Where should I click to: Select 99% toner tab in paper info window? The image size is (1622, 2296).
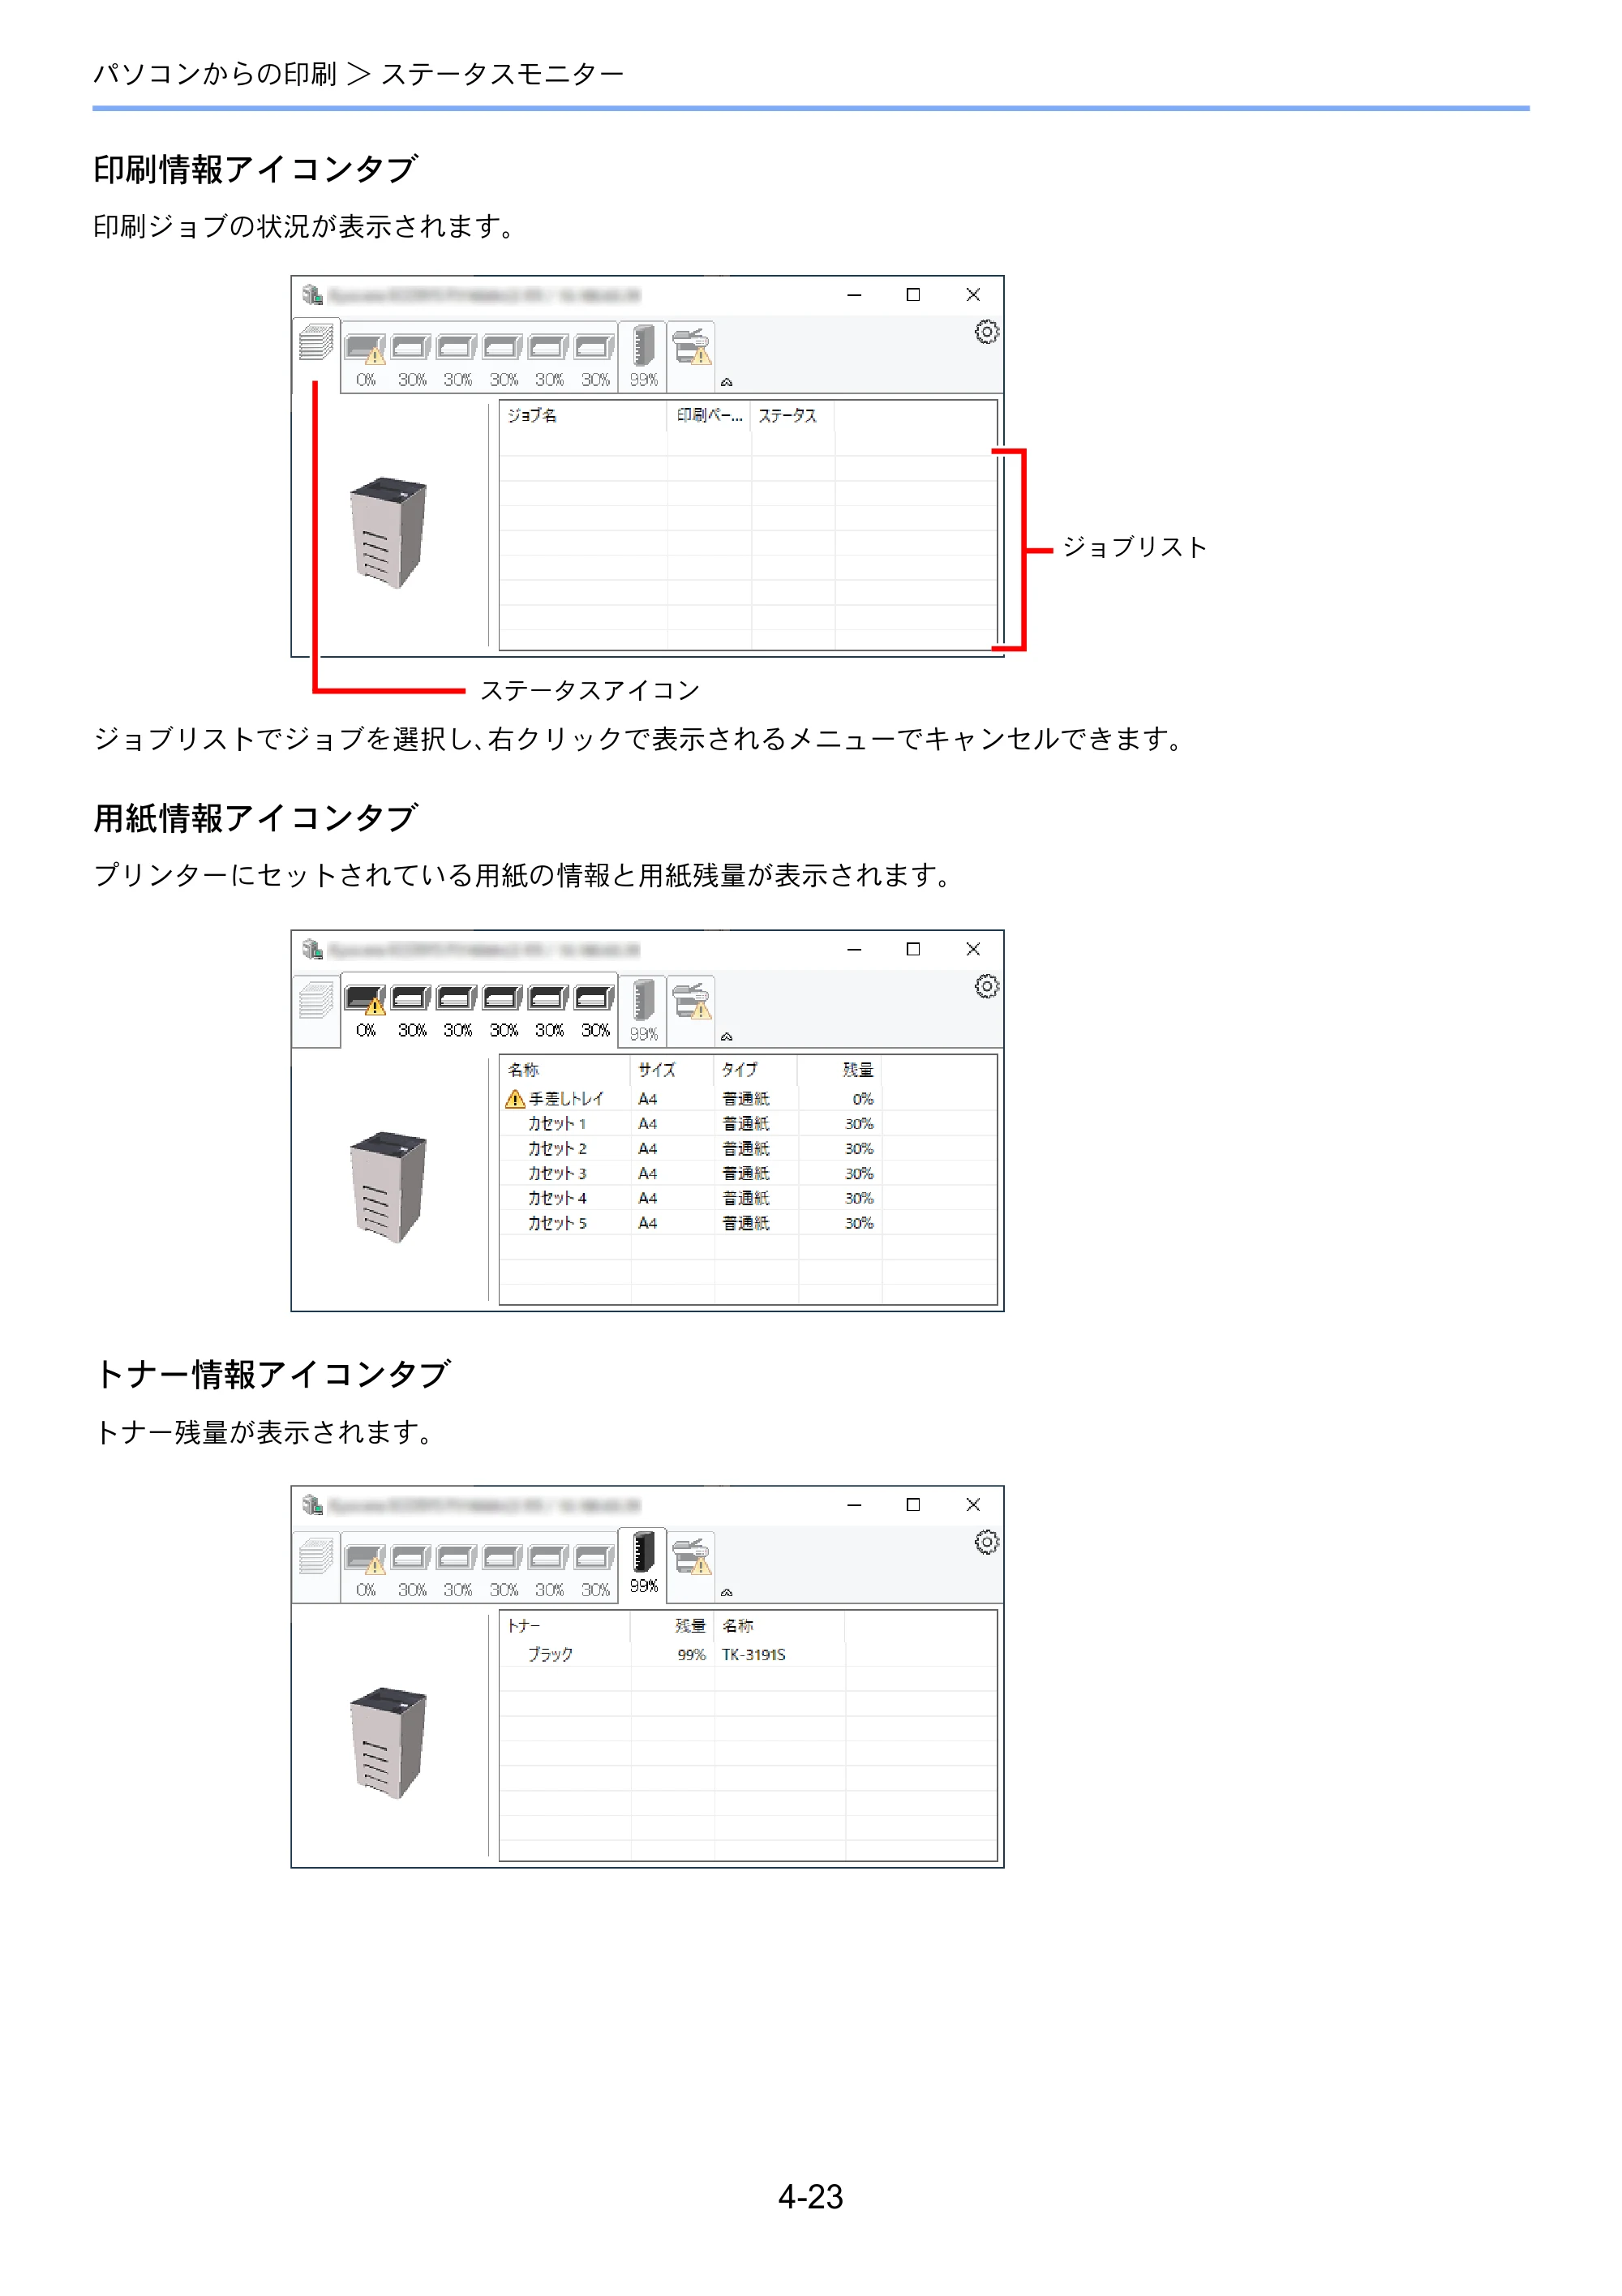pos(643,1011)
